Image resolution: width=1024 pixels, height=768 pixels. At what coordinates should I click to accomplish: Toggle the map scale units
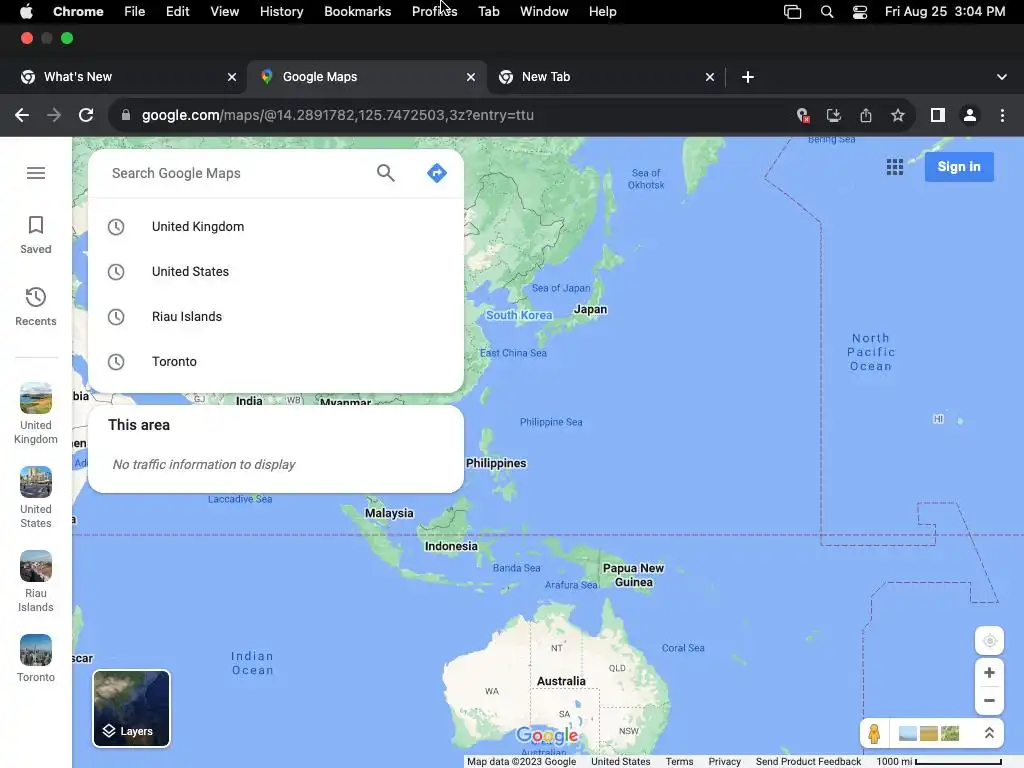[938, 761]
